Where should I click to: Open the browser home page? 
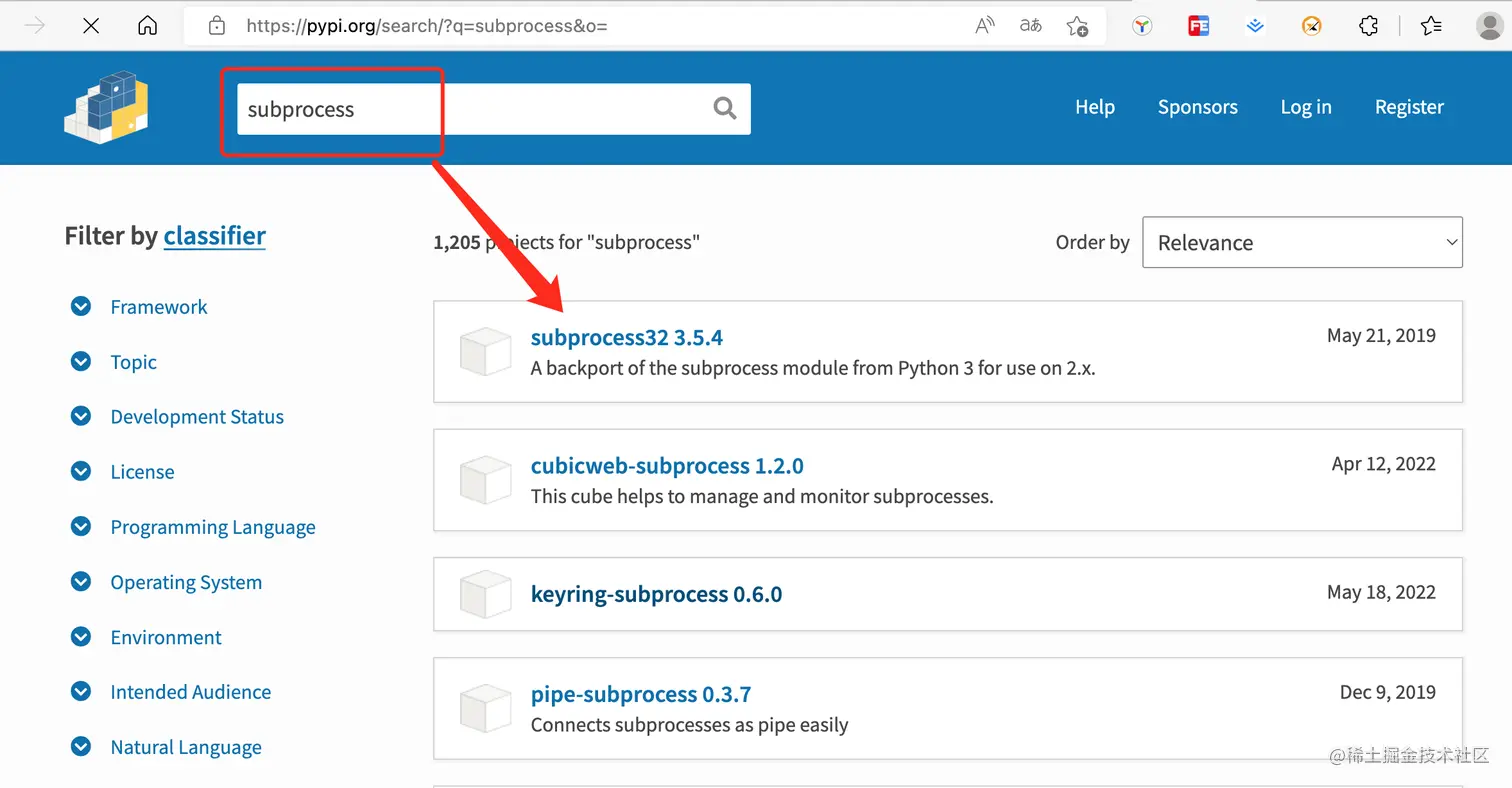click(147, 26)
